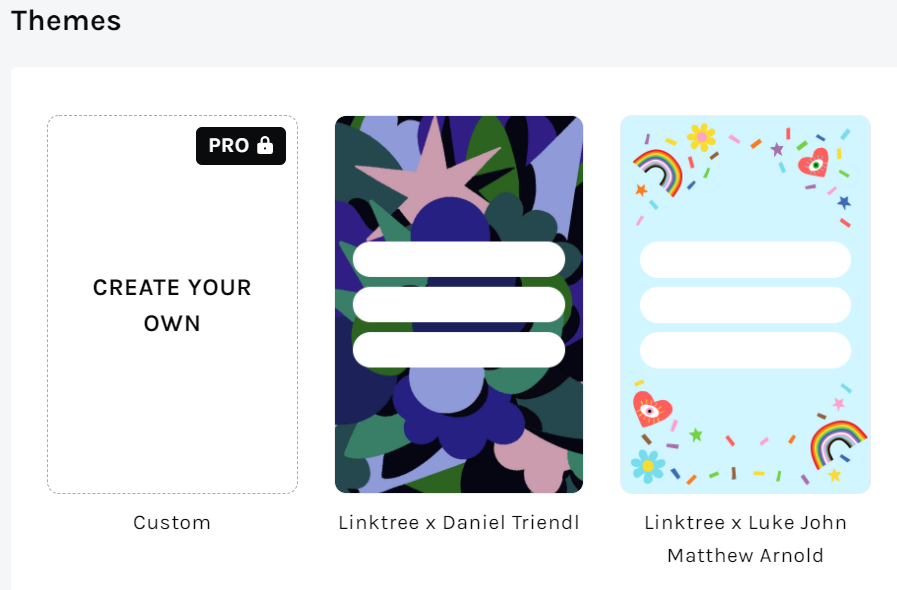Click the blue flower at bottom left of theme
This screenshot has width=897, height=590.
point(647,466)
